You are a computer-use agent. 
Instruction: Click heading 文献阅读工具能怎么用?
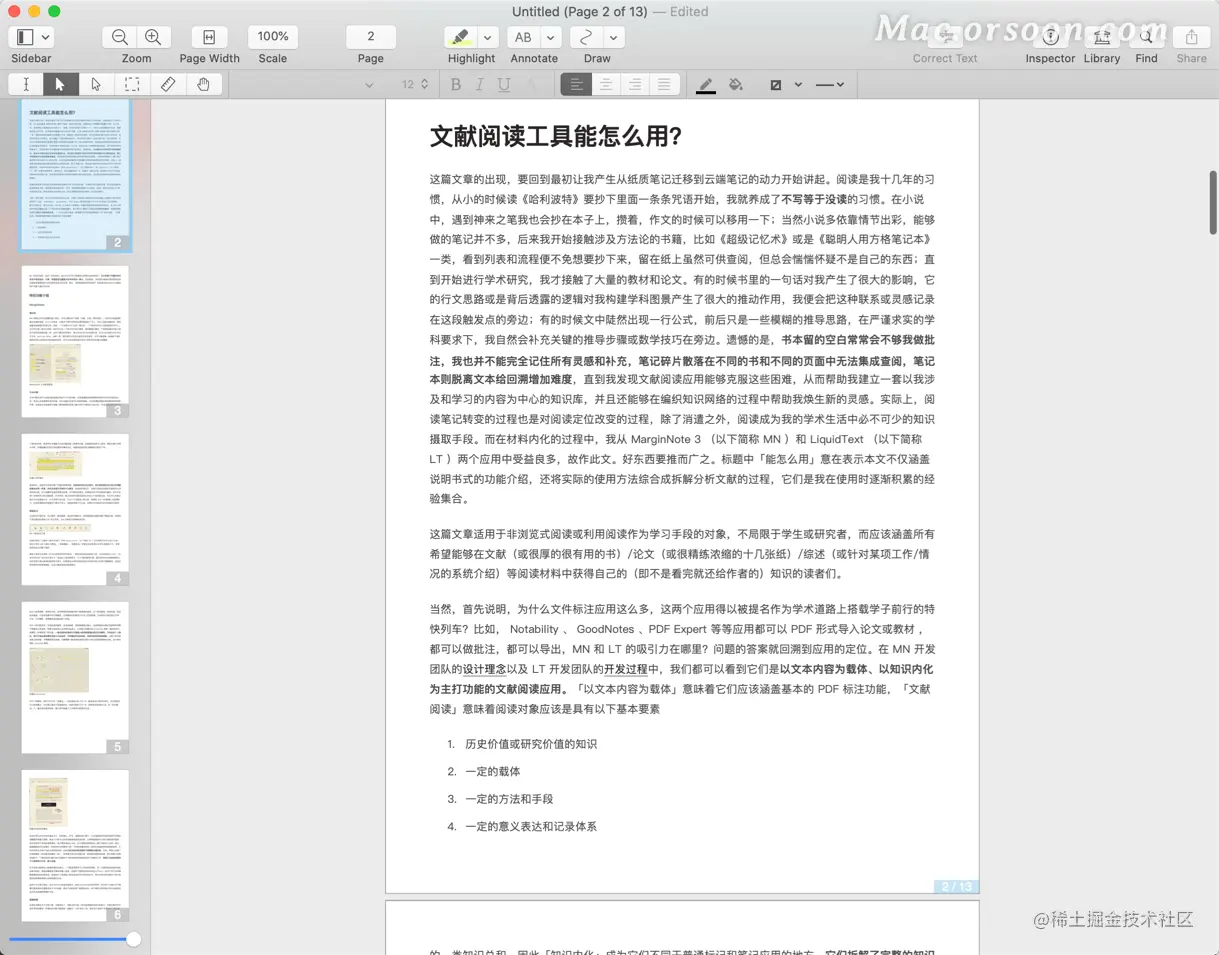click(x=556, y=137)
